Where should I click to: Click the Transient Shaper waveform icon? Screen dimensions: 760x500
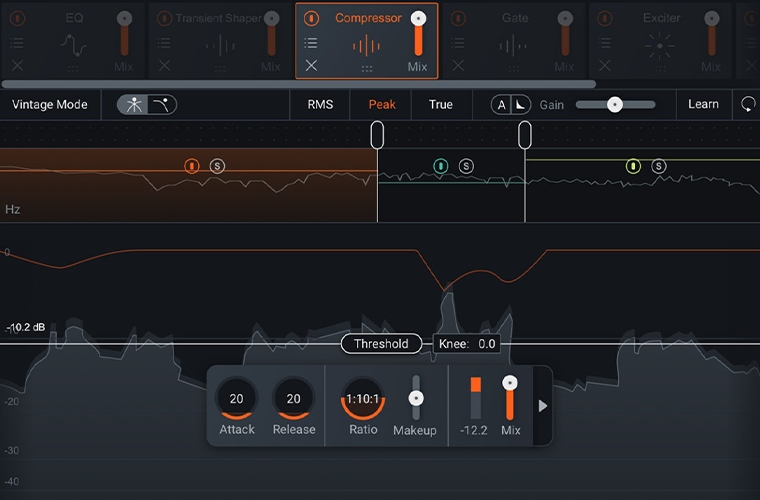click(220, 46)
